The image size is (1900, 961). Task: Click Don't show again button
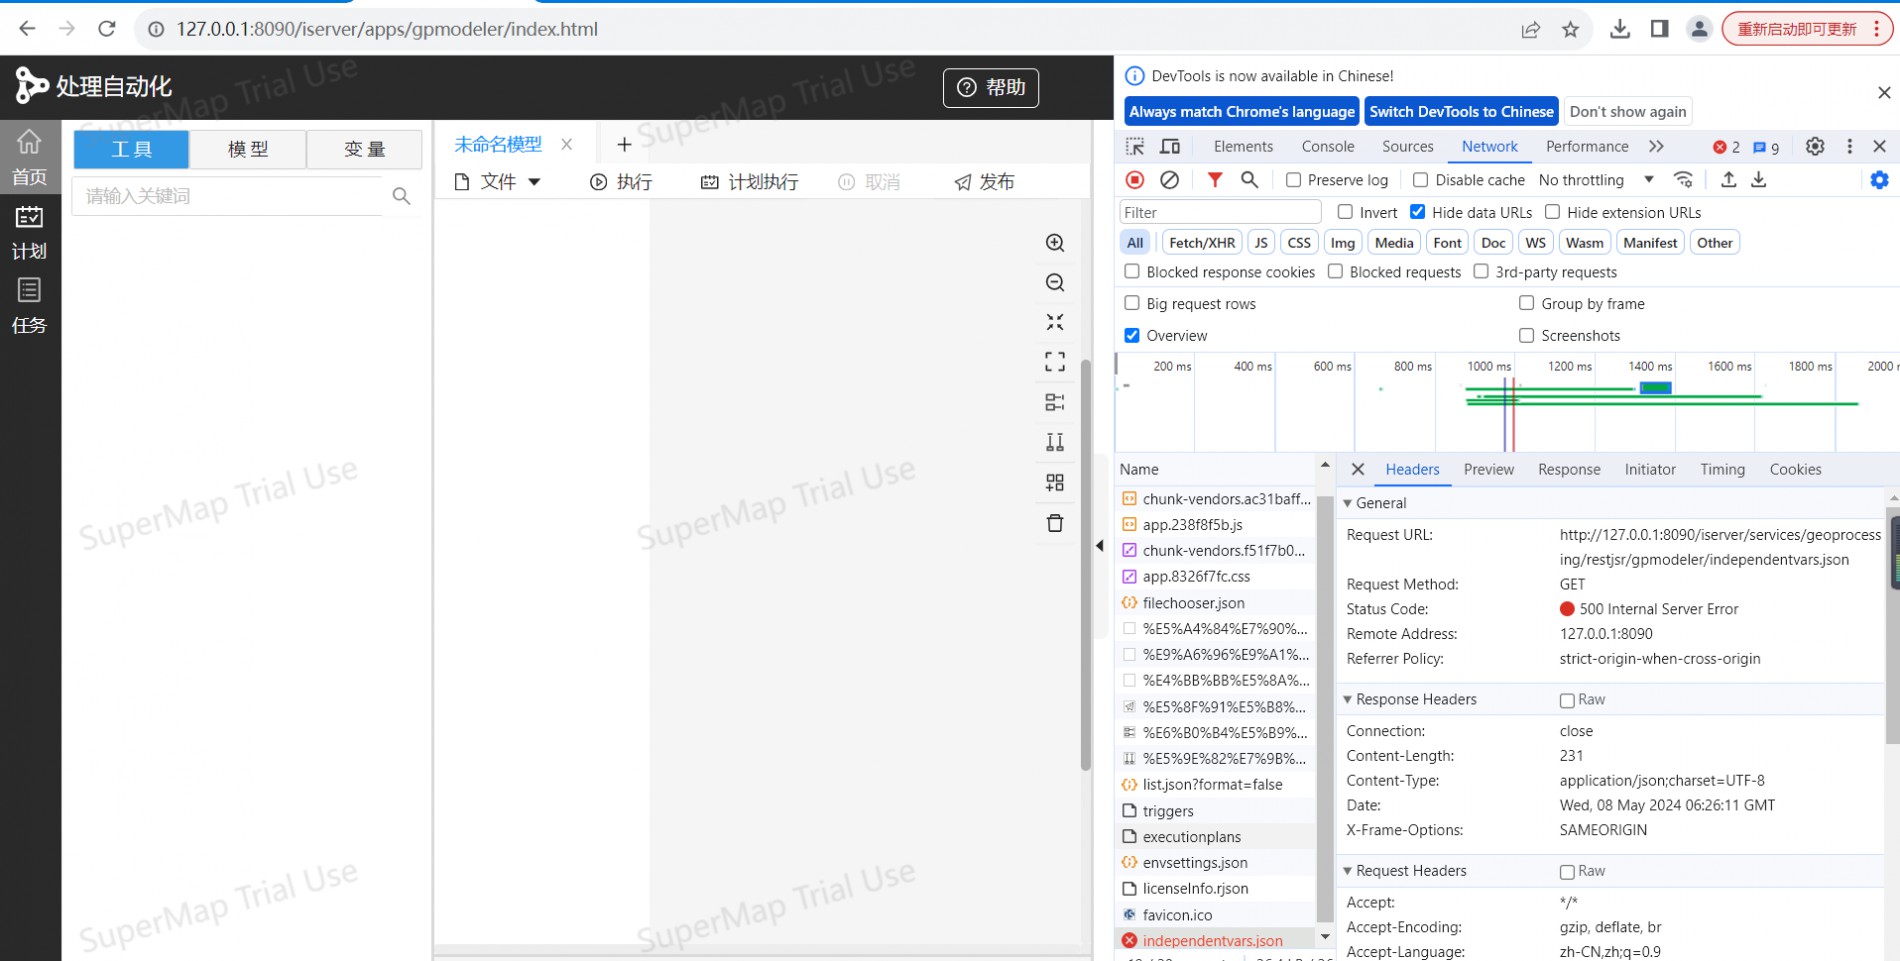[x=1627, y=111]
